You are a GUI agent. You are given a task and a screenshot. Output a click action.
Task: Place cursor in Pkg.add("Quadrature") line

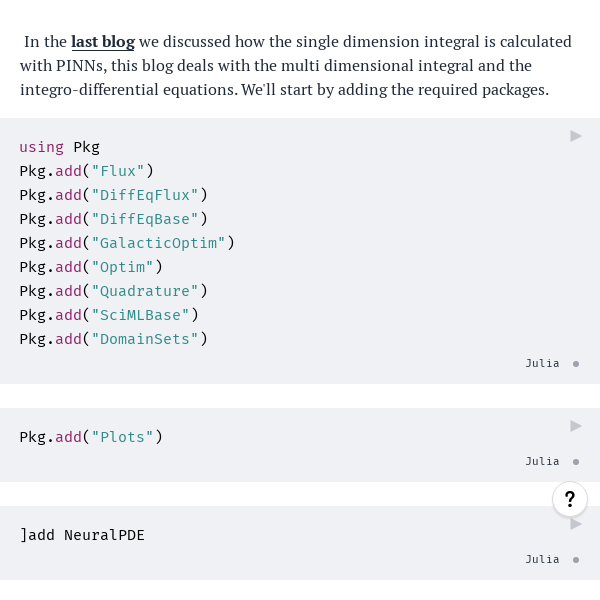[x=114, y=291]
